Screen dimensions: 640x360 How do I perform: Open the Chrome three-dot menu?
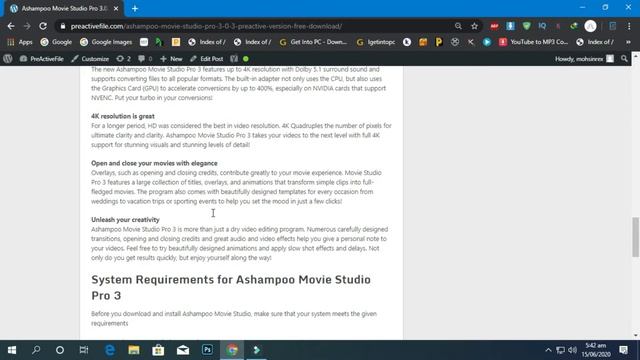coord(629,26)
